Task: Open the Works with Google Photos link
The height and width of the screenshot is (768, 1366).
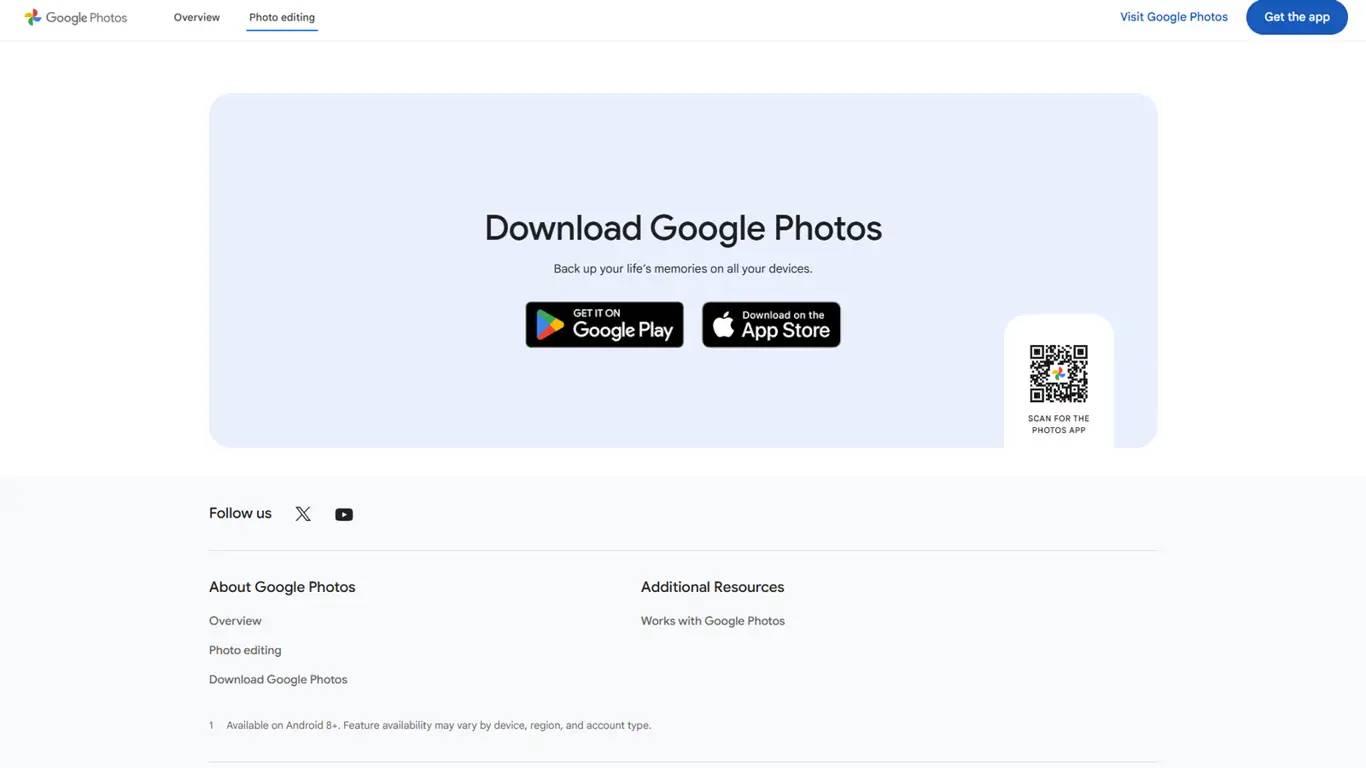Action: click(x=712, y=621)
